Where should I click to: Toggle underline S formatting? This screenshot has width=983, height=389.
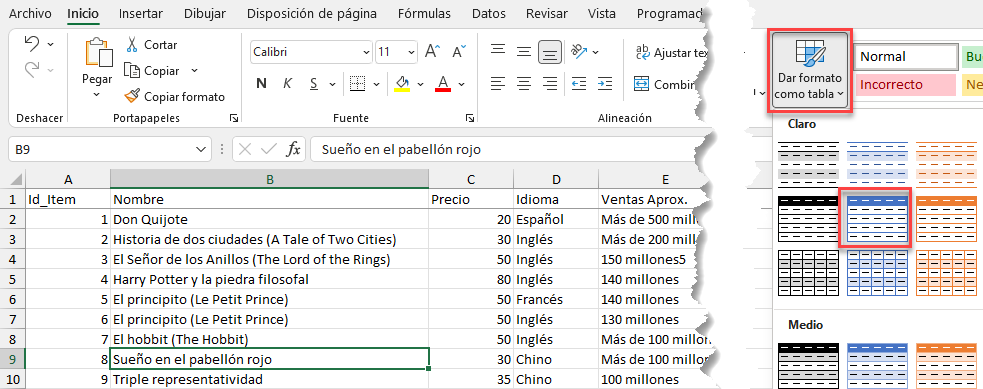click(x=313, y=84)
